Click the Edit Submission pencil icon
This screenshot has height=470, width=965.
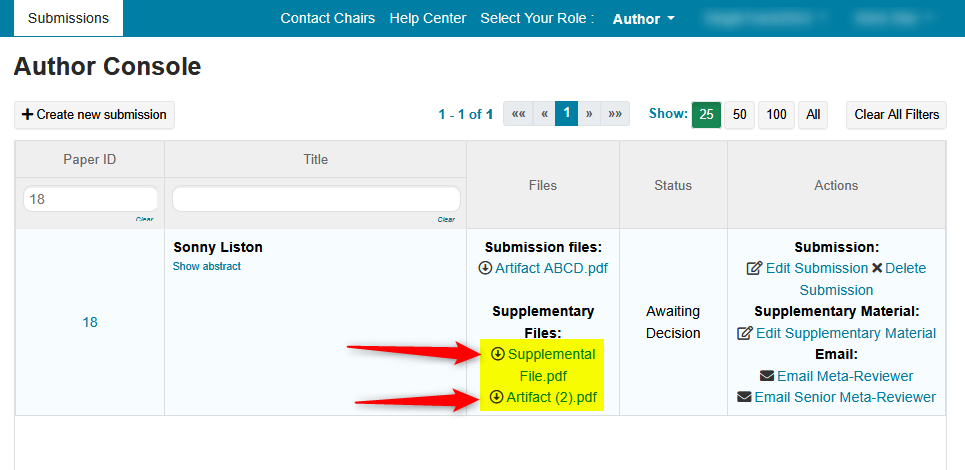(x=755, y=268)
